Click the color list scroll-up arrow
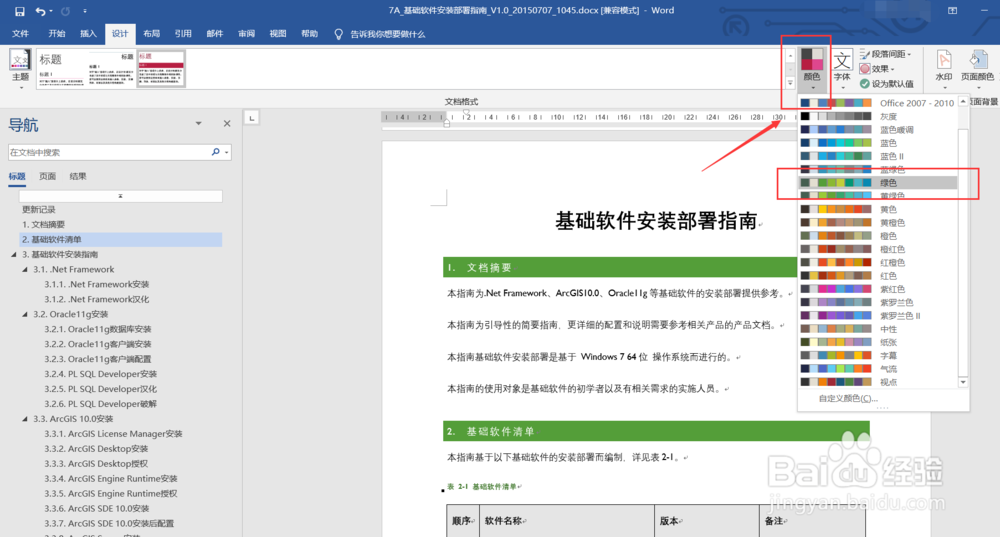Image resolution: width=1000 pixels, height=537 pixels. click(x=963, y=102)
